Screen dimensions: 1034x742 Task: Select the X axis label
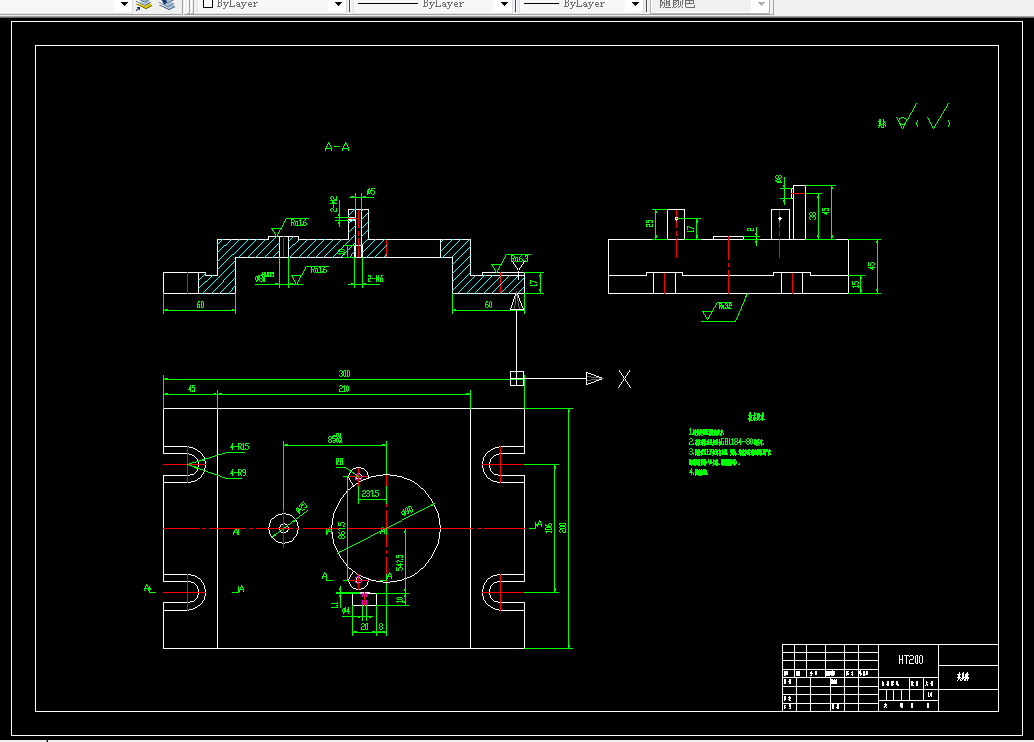[x=624, y=379]
